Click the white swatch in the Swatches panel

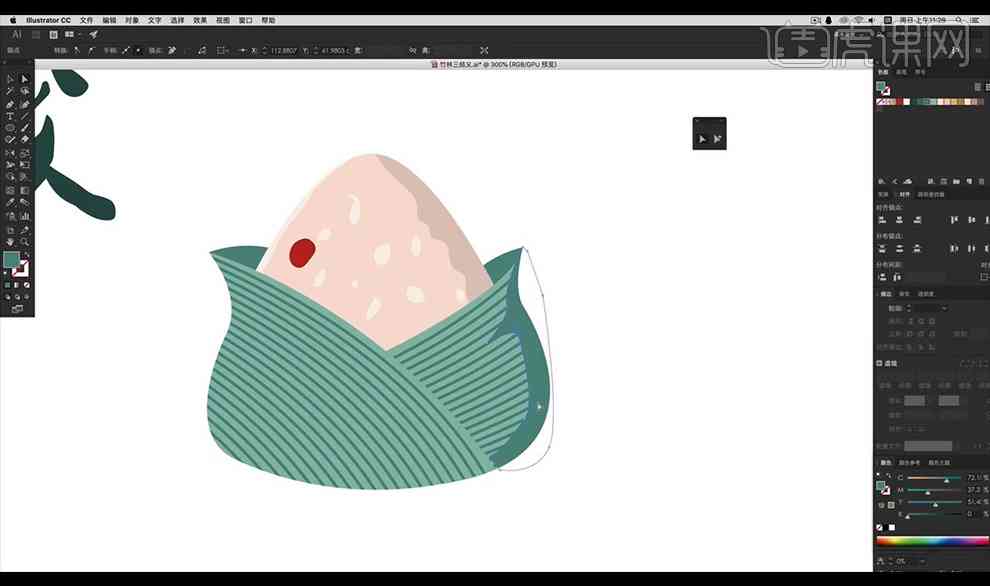[x=907, y=101]
